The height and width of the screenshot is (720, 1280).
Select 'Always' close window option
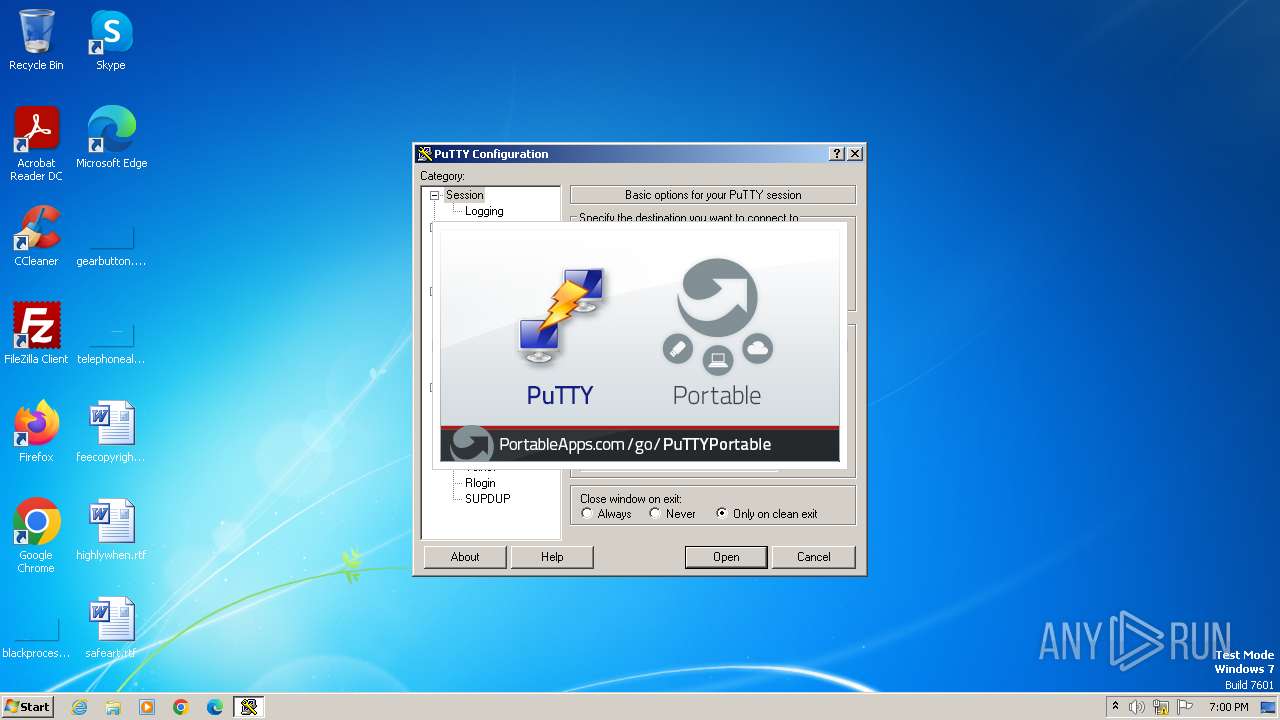coord(606,514)
